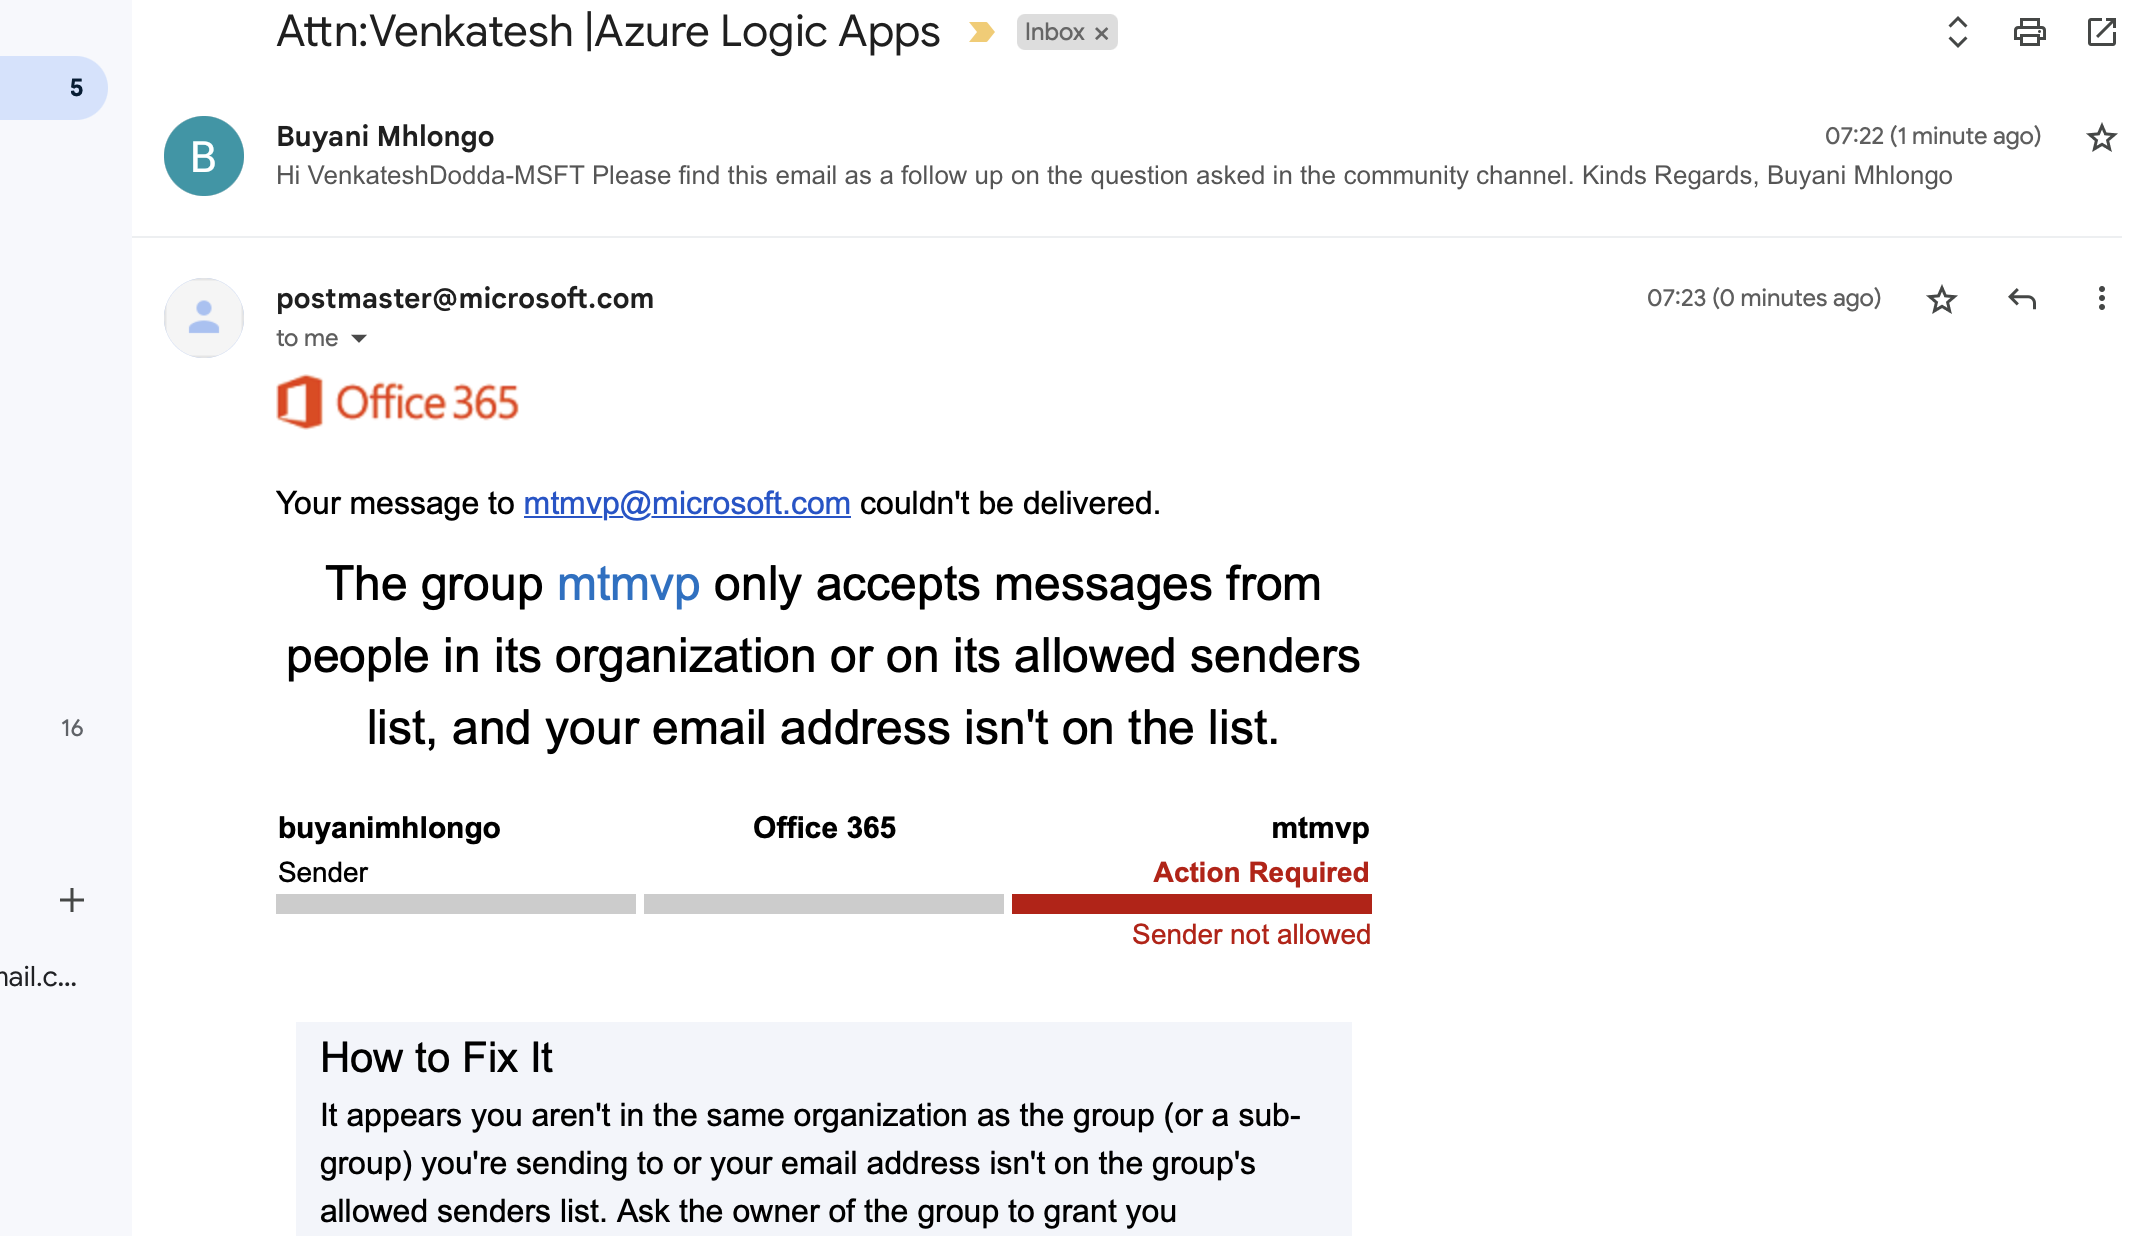Click the '07:22 (1 minute ago)' timestamp
Viewport: 2138px width, 1236px height.
click(1933, 136)
